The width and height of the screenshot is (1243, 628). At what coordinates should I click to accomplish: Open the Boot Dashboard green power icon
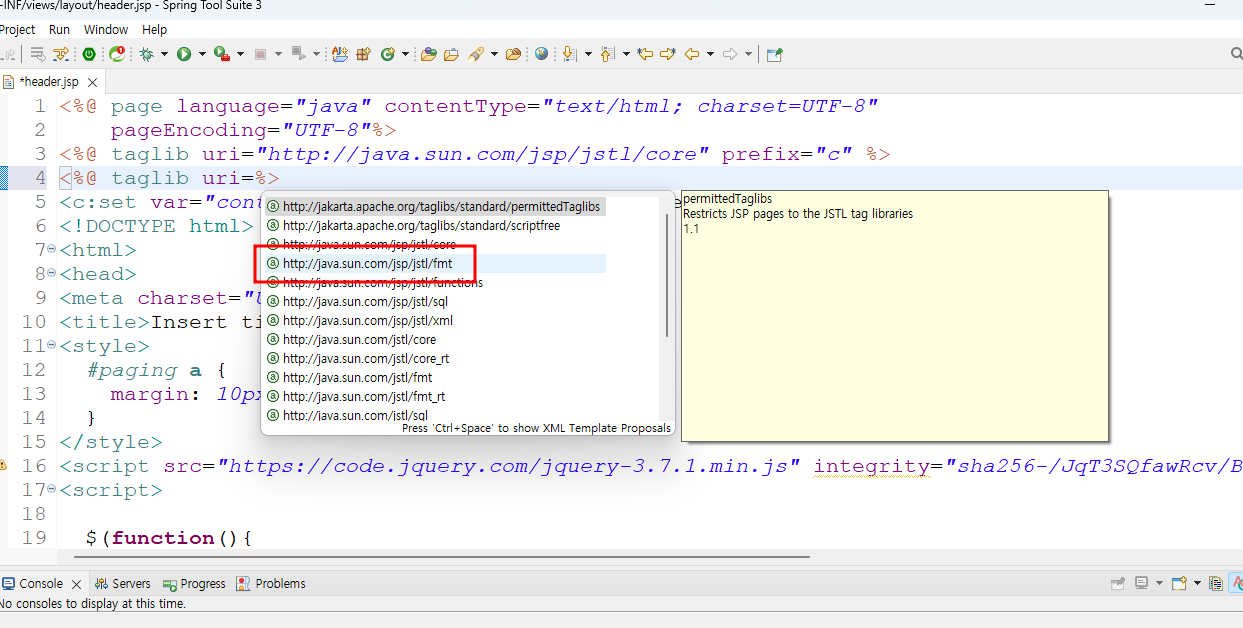pos(89,54)
